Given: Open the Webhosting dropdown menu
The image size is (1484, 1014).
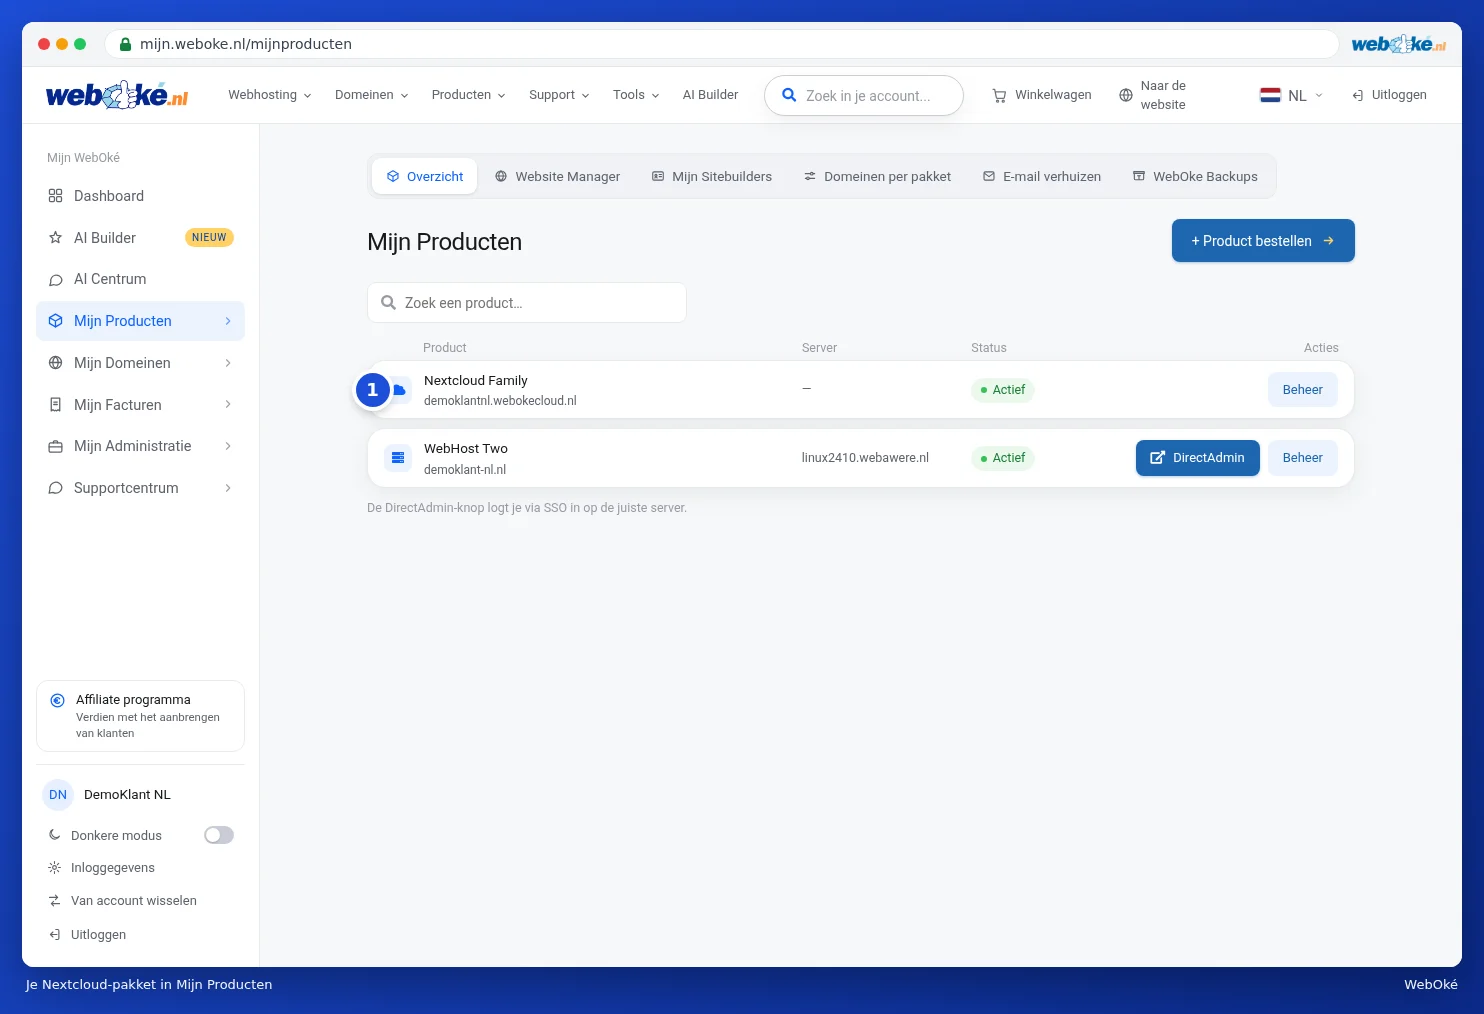Looking at the screenshot, I should coord(270,95).
